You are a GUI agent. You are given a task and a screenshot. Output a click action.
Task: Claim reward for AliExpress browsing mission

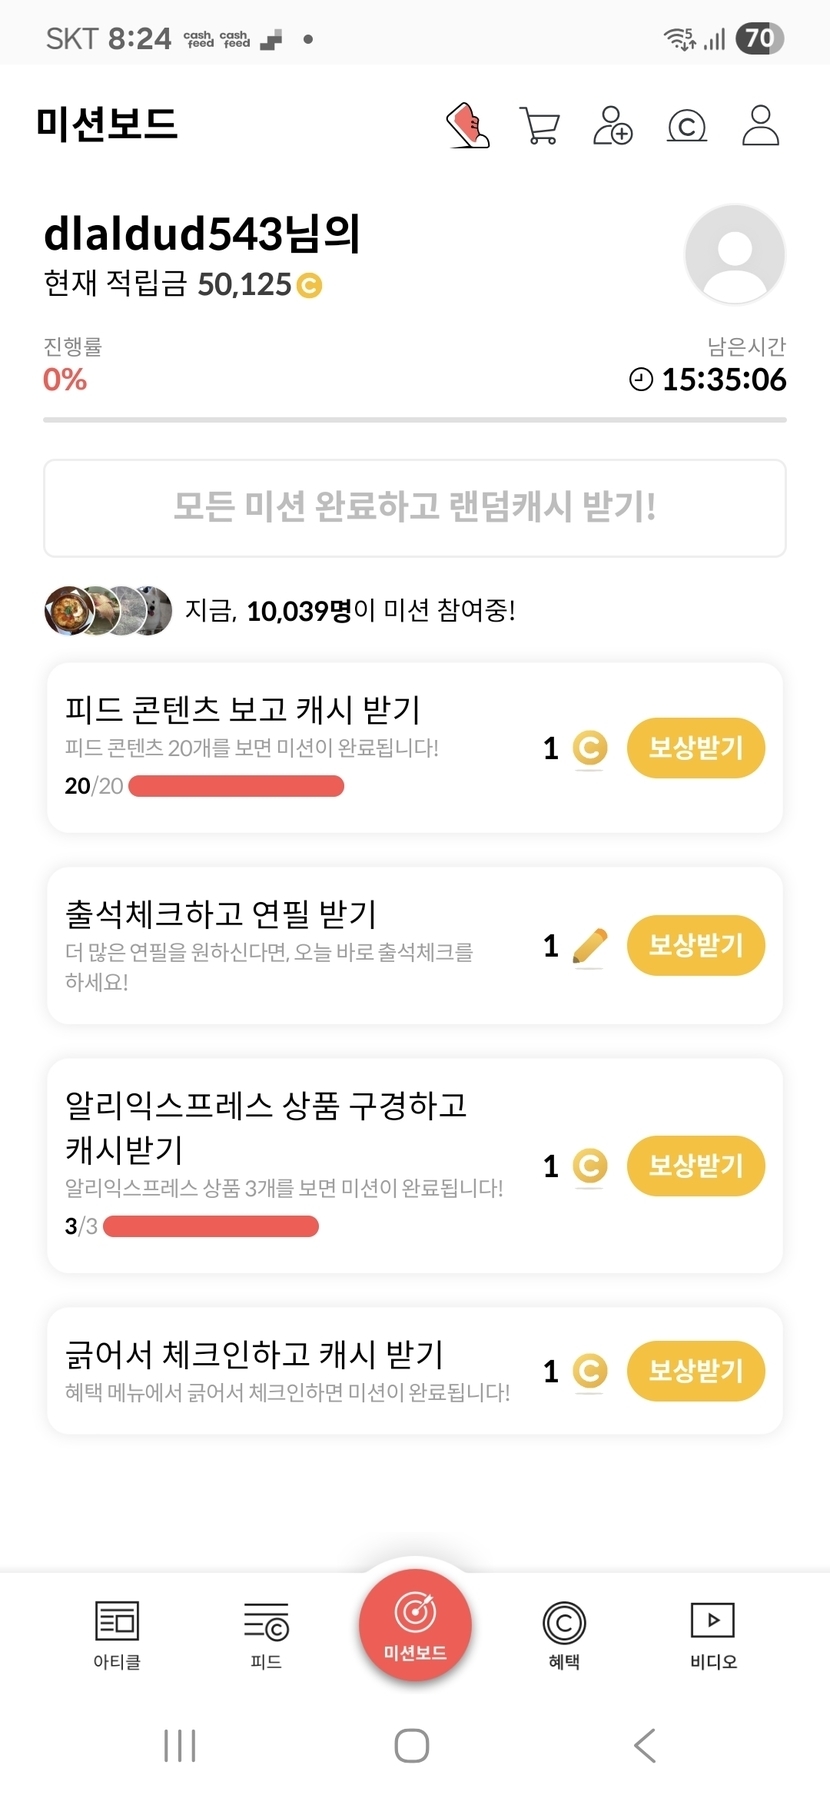[x=695, y=1165]
